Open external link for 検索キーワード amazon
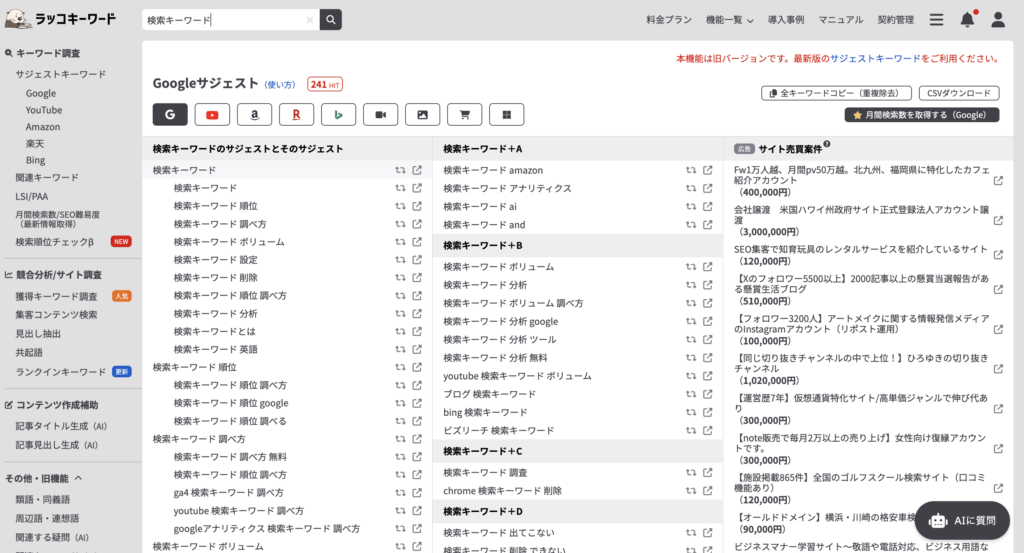 click(x=707, y=170)
